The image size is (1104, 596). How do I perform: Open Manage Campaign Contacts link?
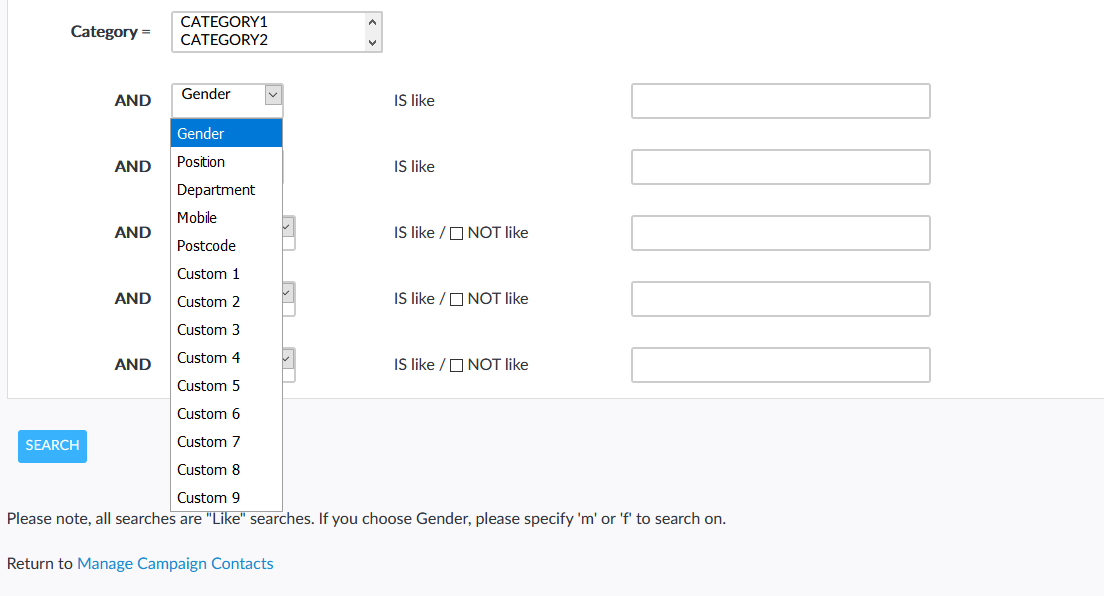pos(175,564)
